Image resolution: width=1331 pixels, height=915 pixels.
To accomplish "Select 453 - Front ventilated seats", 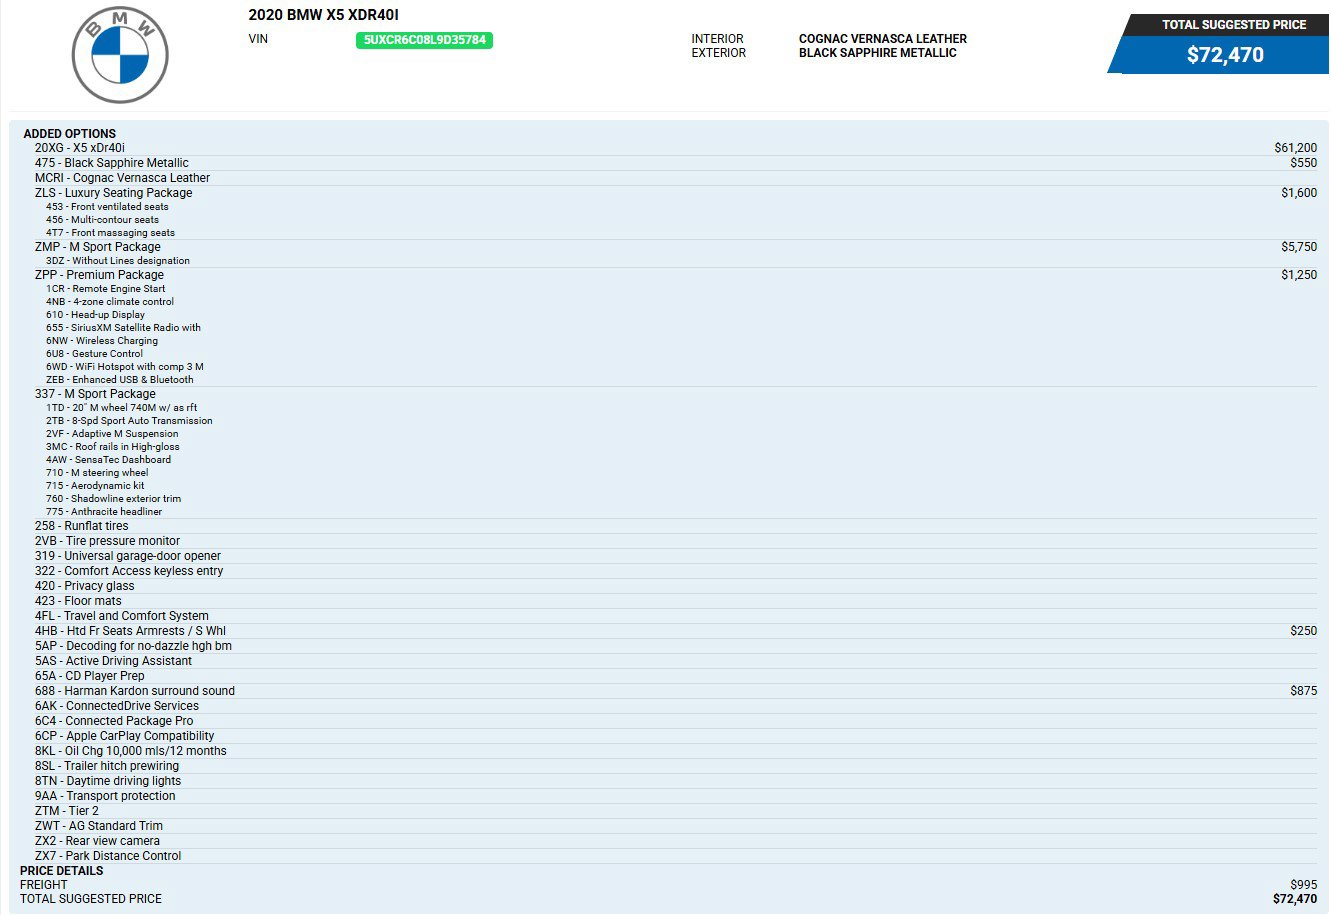I will [x=107, y=207].
